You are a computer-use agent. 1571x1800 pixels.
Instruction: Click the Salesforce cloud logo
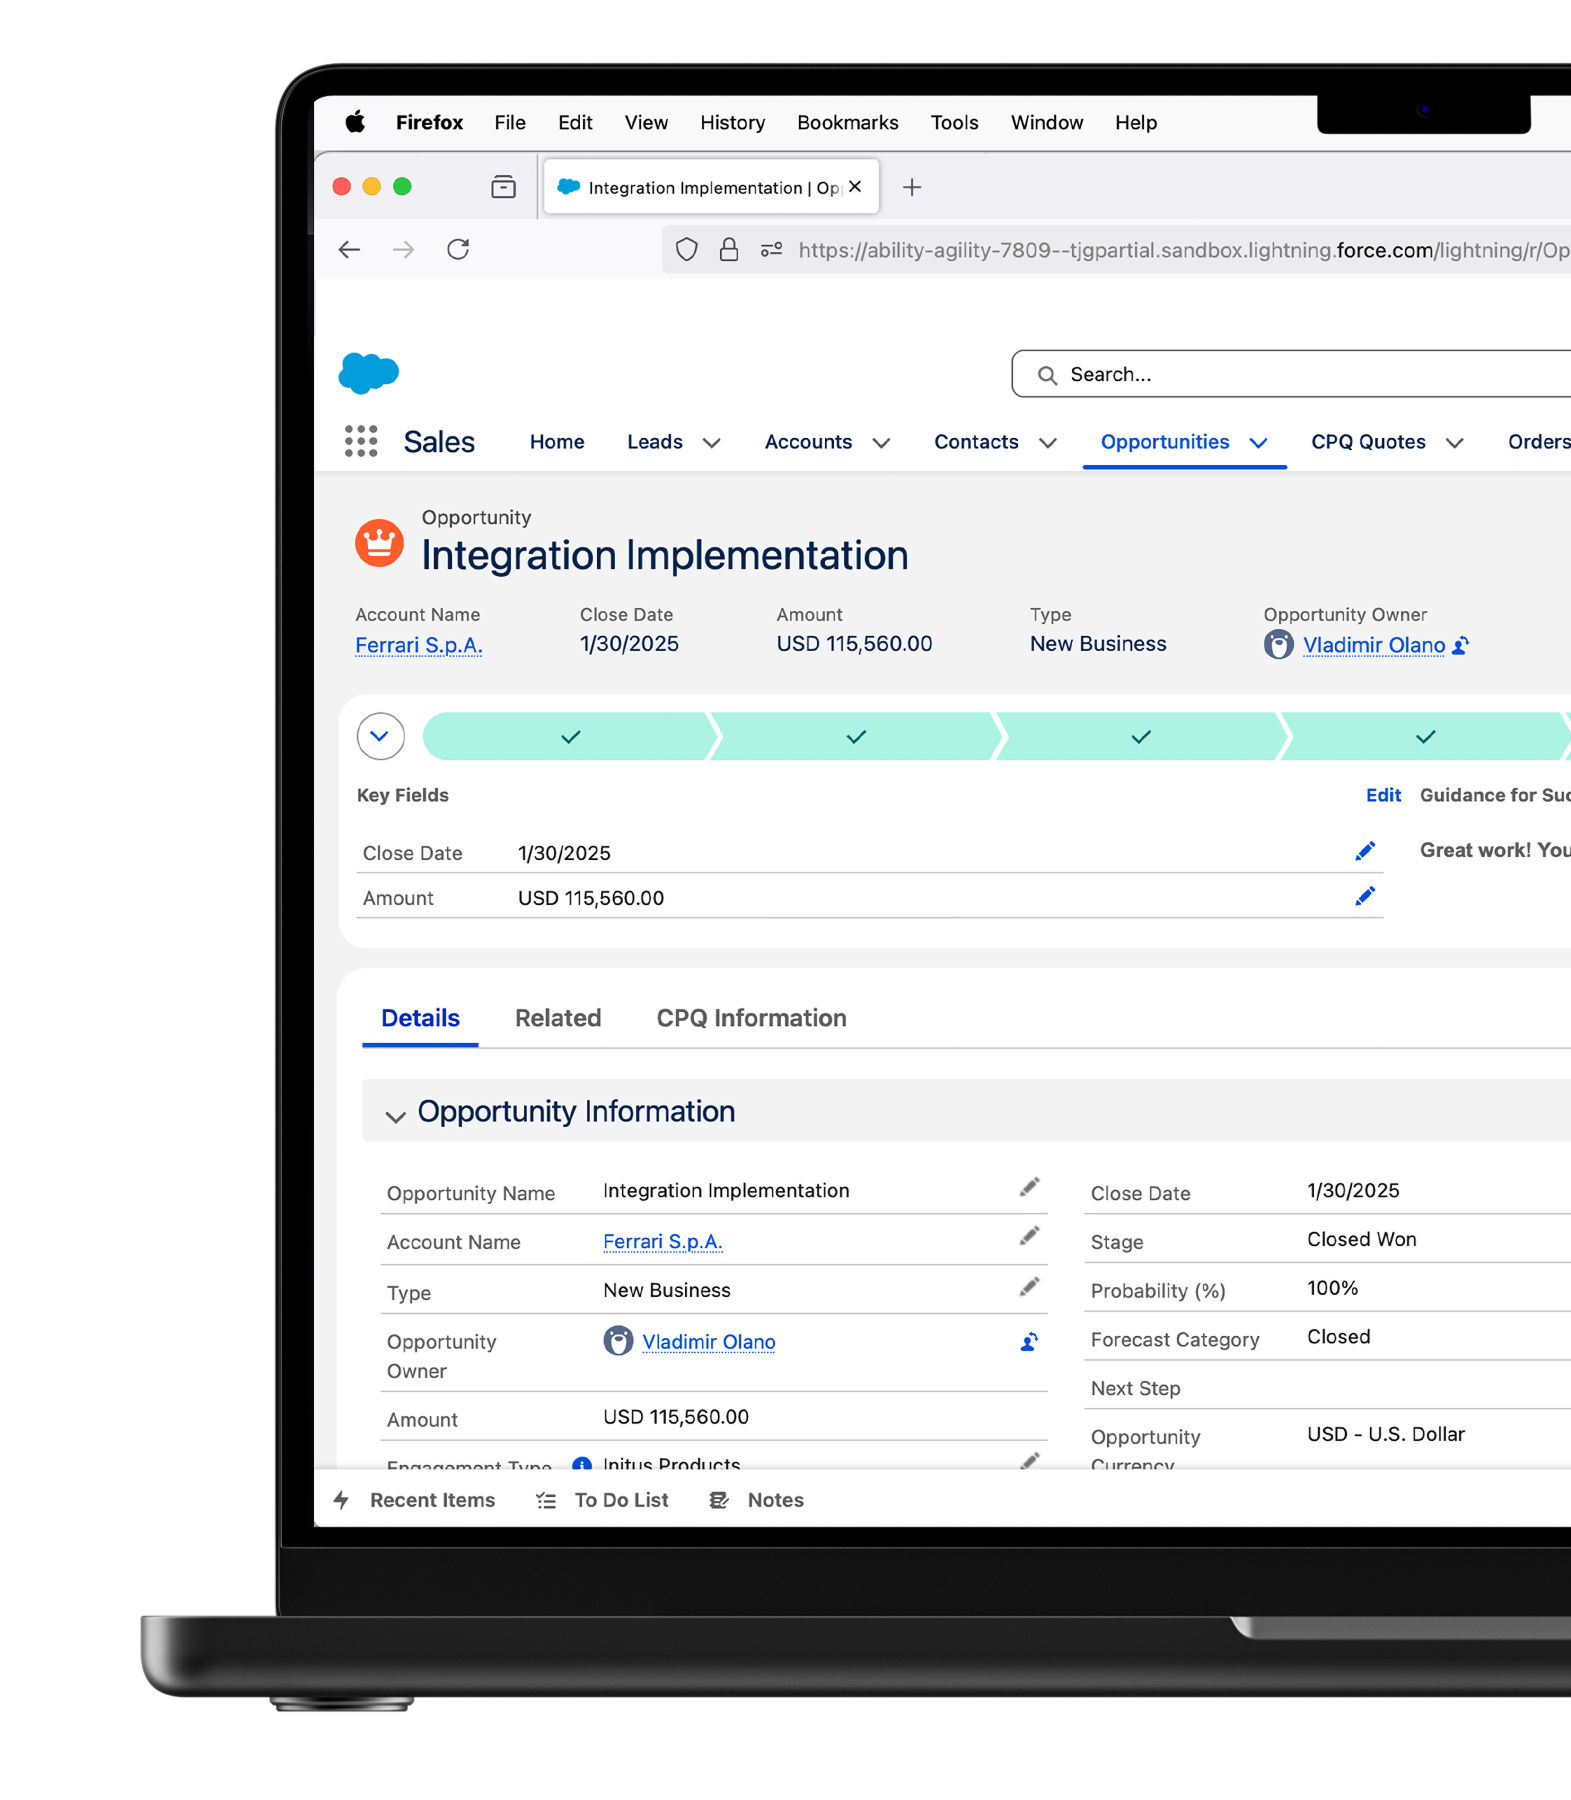point(369,373)
